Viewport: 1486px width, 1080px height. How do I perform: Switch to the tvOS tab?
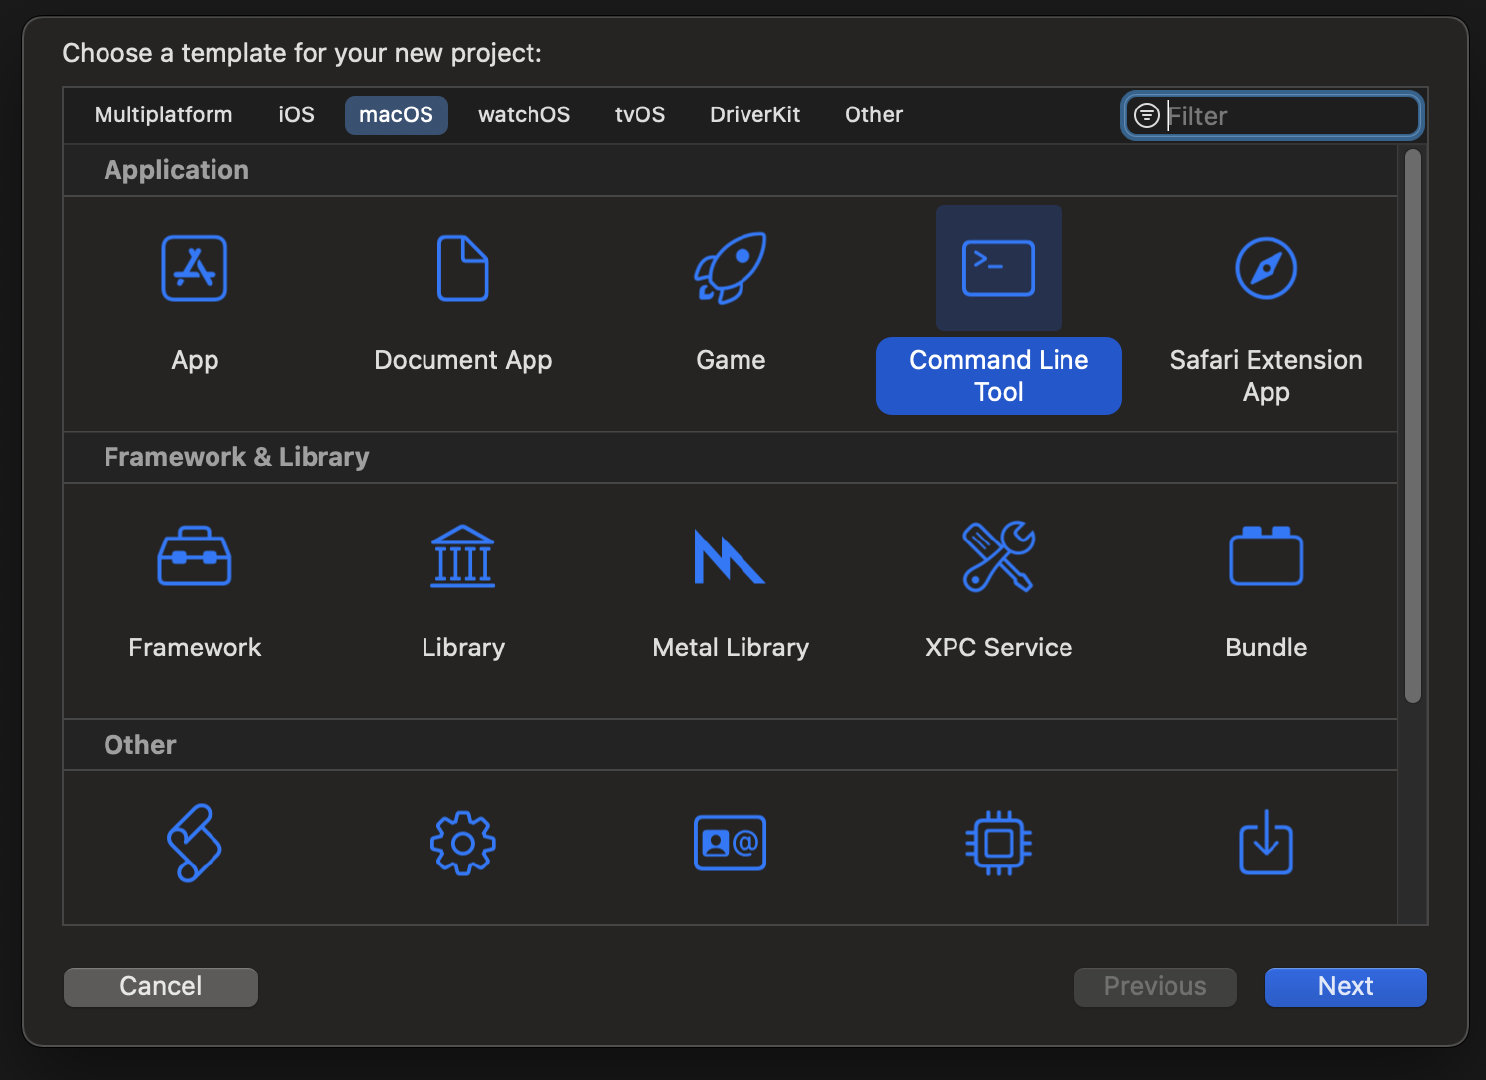coord(640,115)
